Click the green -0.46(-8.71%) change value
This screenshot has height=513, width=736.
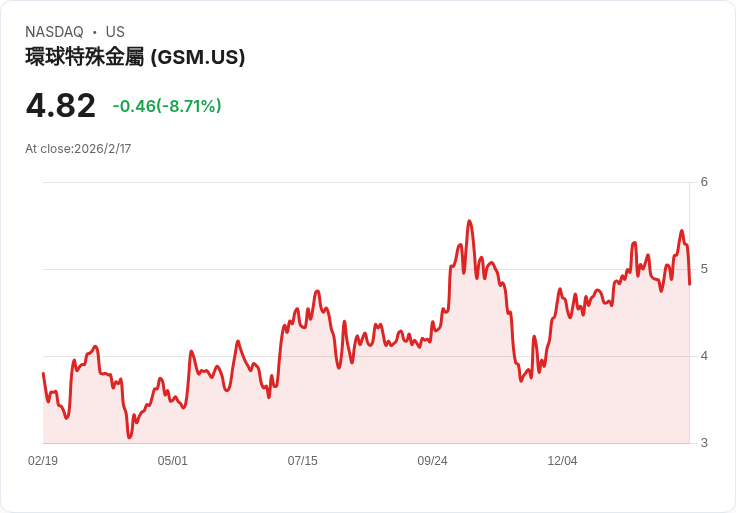(167, 106)
